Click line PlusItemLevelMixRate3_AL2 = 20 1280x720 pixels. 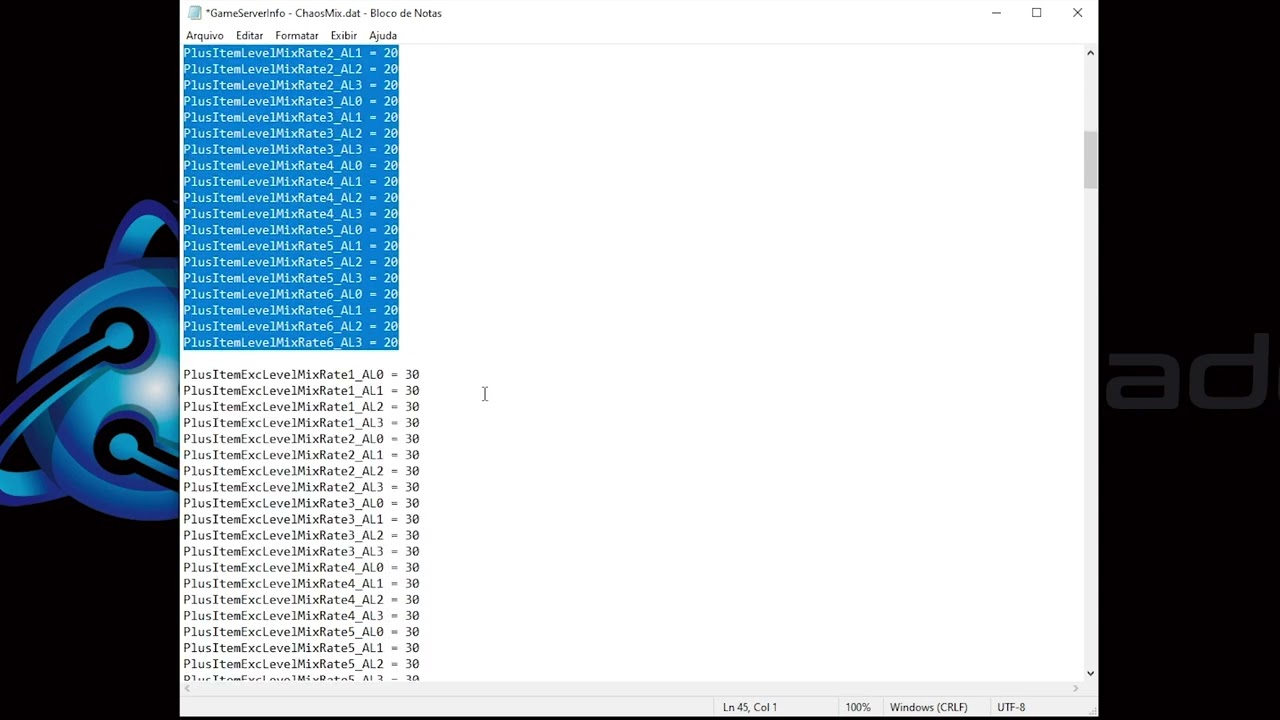(x=291, y=133)
